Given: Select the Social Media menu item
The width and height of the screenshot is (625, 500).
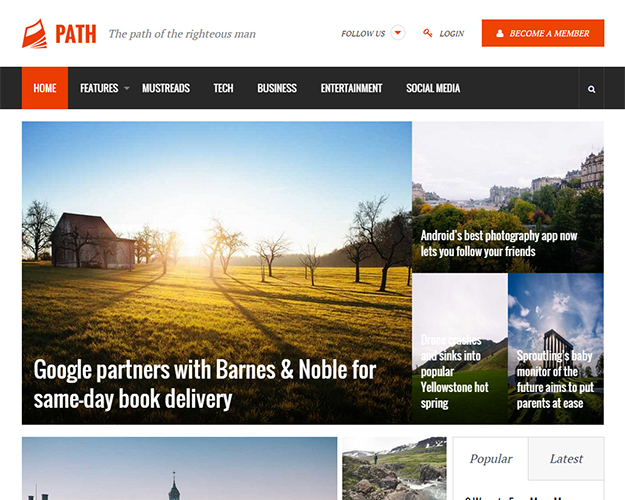Looking at the screenshot, I should click(x=433, y=88).
